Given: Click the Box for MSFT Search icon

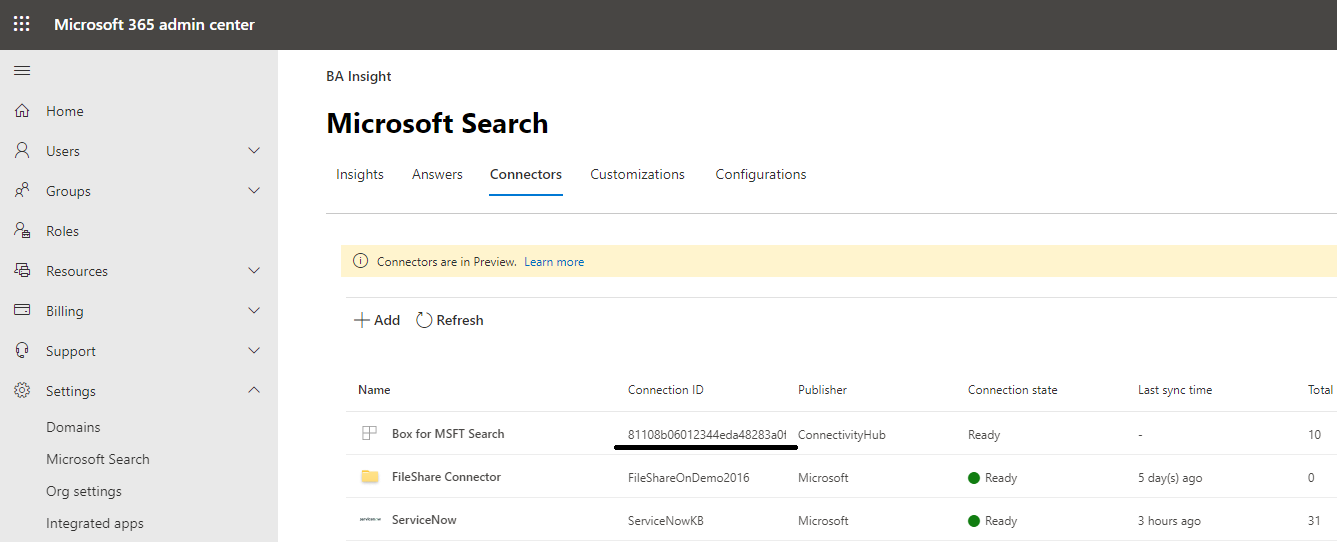Looking at the screenshot, I should (369, 434).
